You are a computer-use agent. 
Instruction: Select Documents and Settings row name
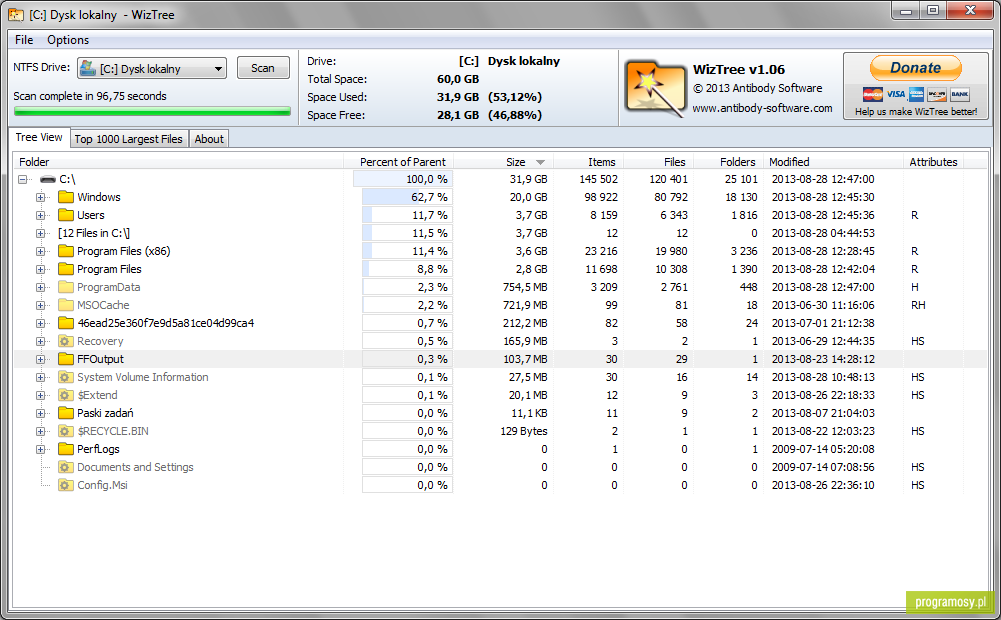(x=135, y=467)
